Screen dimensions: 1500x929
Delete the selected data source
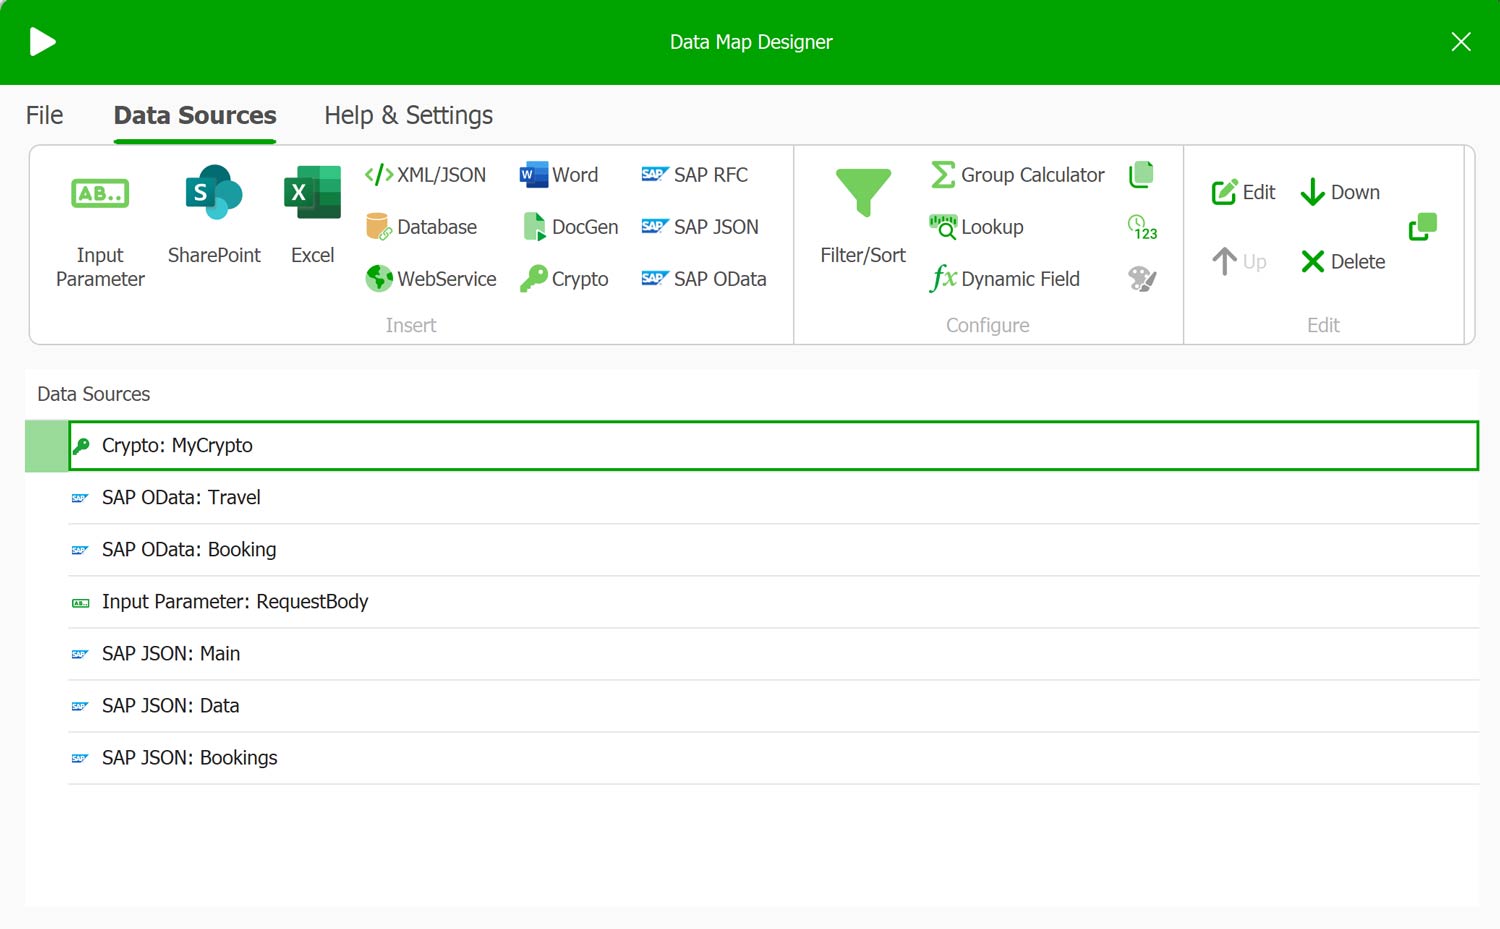pos(1342,262)
